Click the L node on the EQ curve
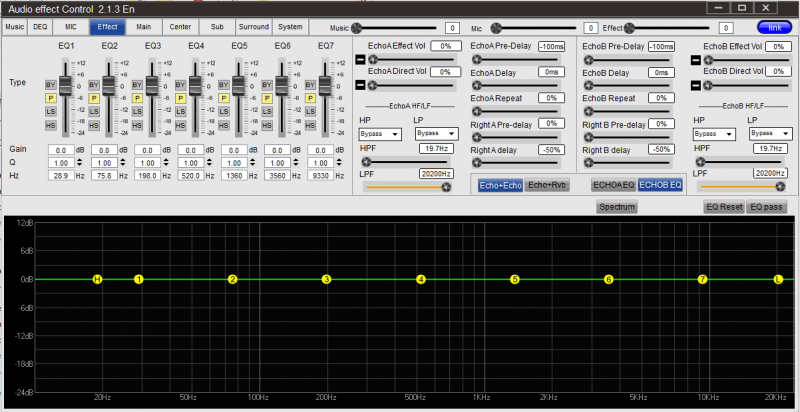The width and height of the screenshot is (800, 412). 779,279
